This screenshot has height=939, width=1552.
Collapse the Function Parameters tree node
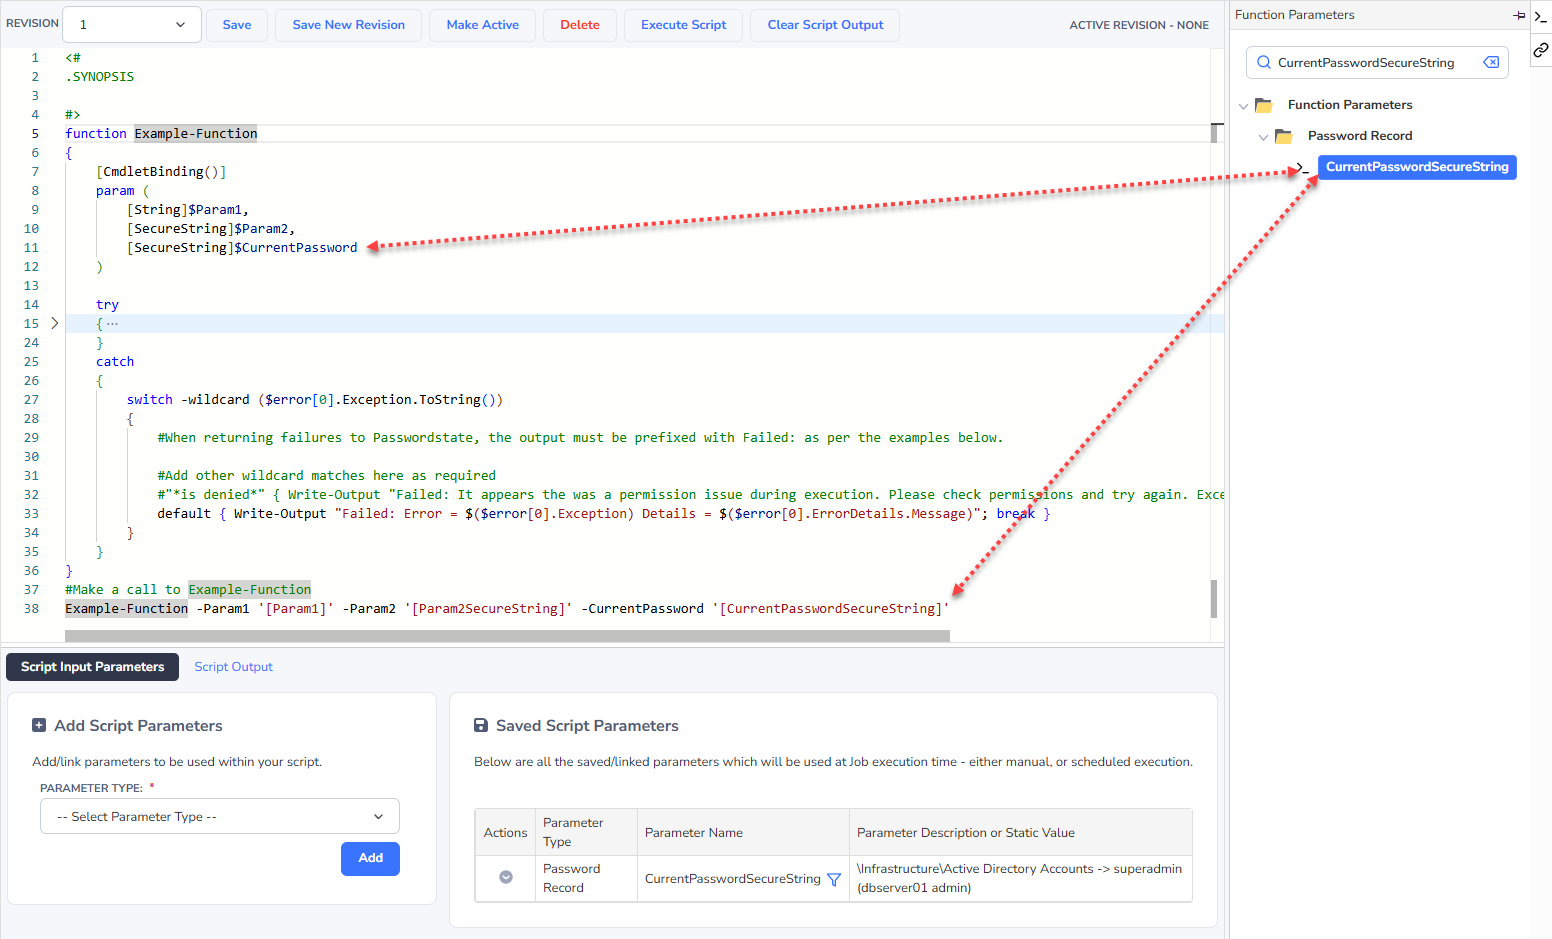click(x=1243, y=106)
